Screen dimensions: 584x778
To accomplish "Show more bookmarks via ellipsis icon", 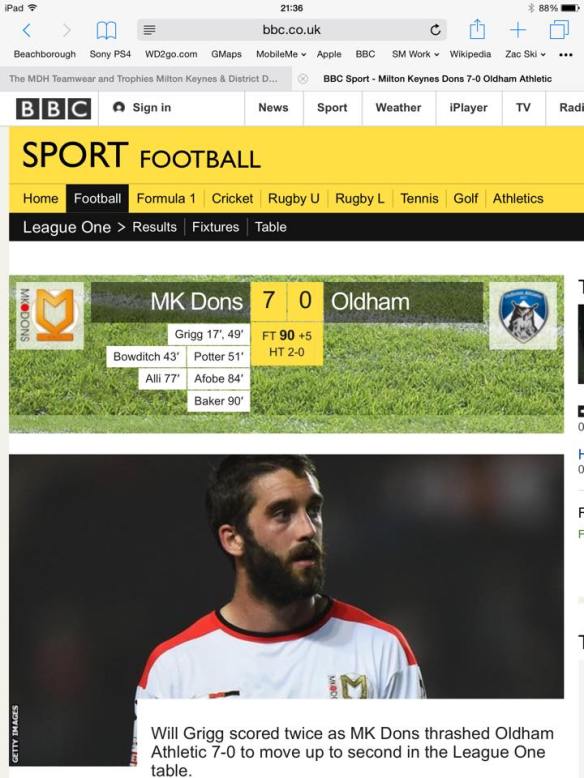I will pos(566,55).
